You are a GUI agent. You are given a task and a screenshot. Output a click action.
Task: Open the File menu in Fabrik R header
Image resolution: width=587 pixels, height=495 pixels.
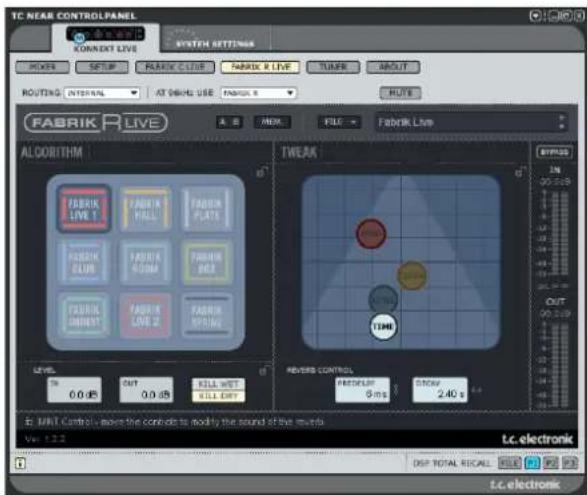340,122
